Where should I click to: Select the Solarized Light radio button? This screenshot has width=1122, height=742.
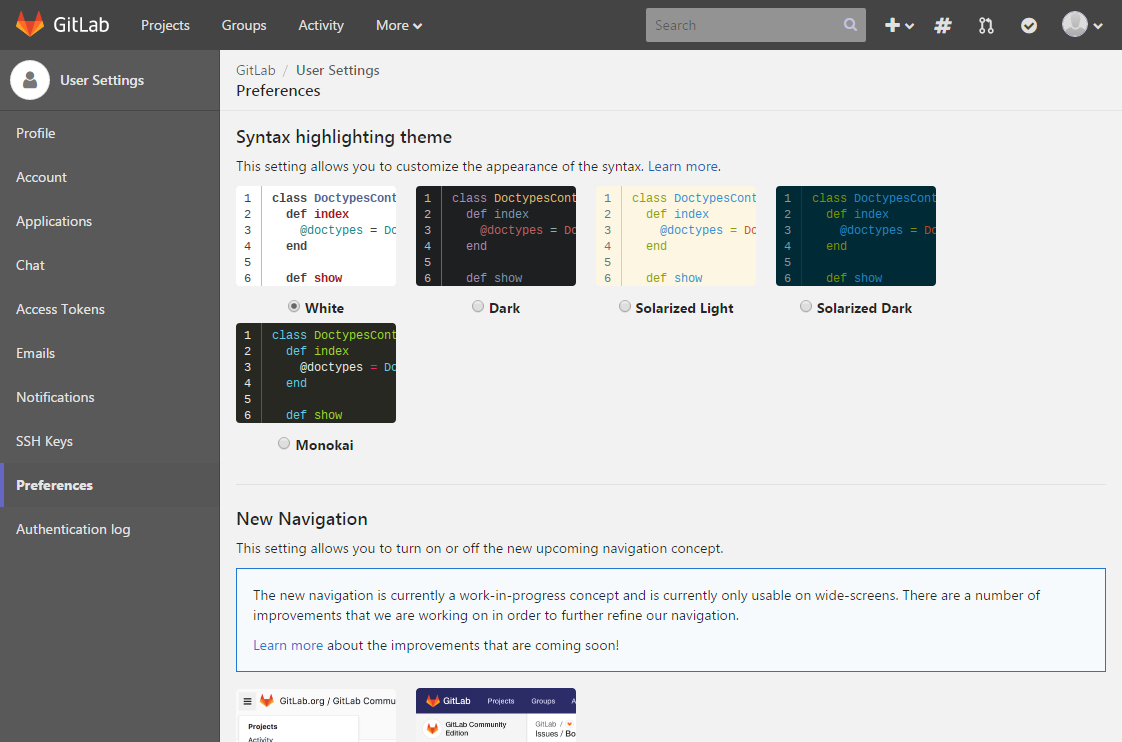pos(625,307)
